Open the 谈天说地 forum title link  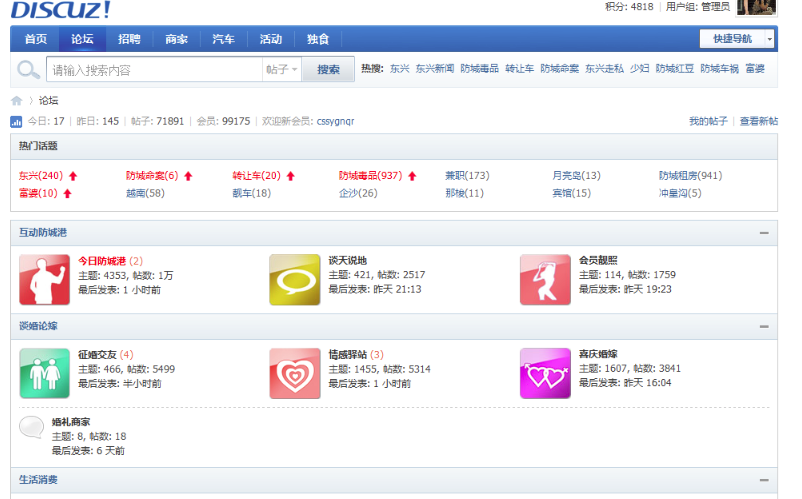(x=348, y=261)
